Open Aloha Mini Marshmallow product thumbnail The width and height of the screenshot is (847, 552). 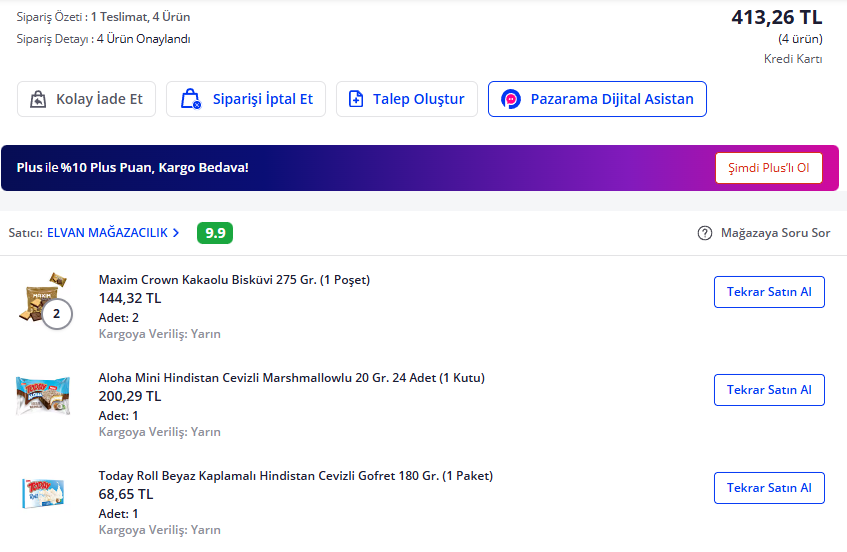click(43, 395)
